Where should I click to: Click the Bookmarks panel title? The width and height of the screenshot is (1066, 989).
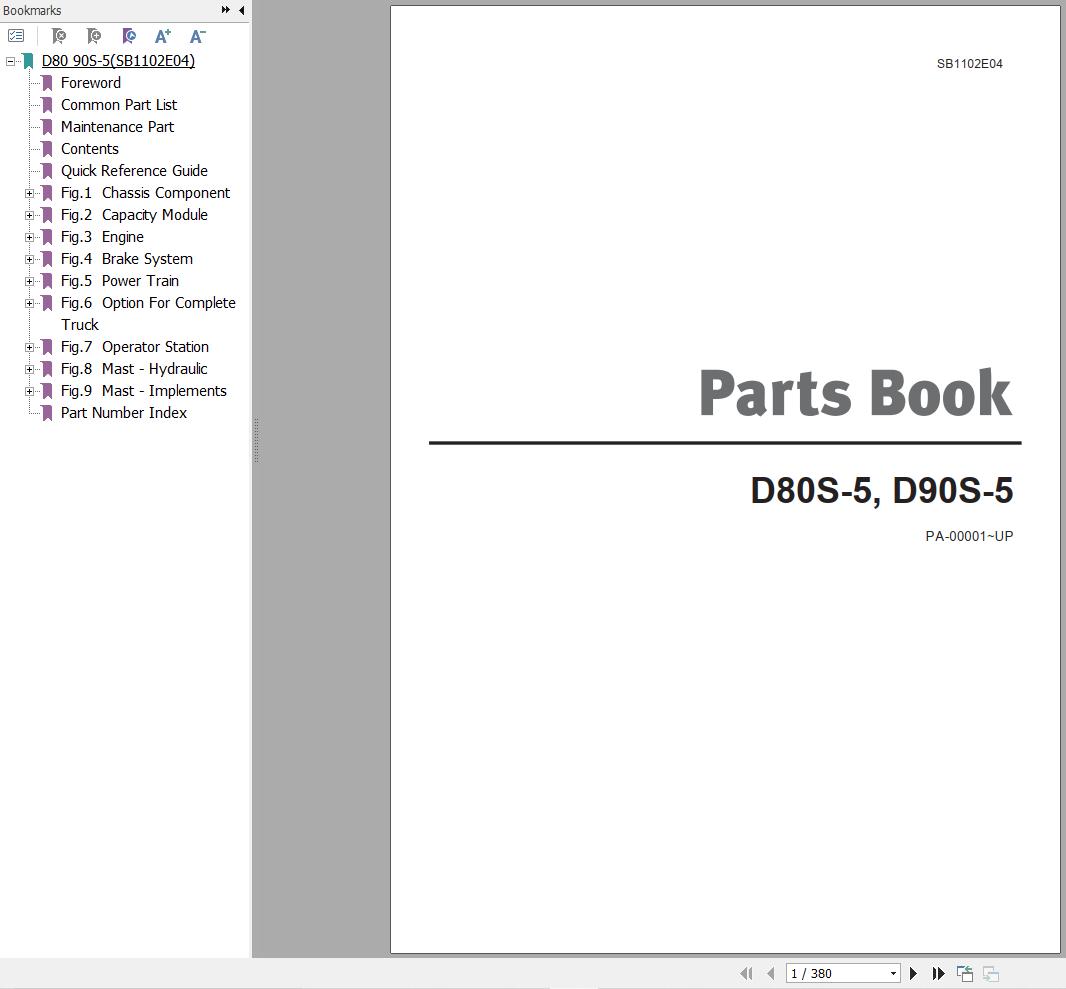pyautogui.click(x=32, y=10)
